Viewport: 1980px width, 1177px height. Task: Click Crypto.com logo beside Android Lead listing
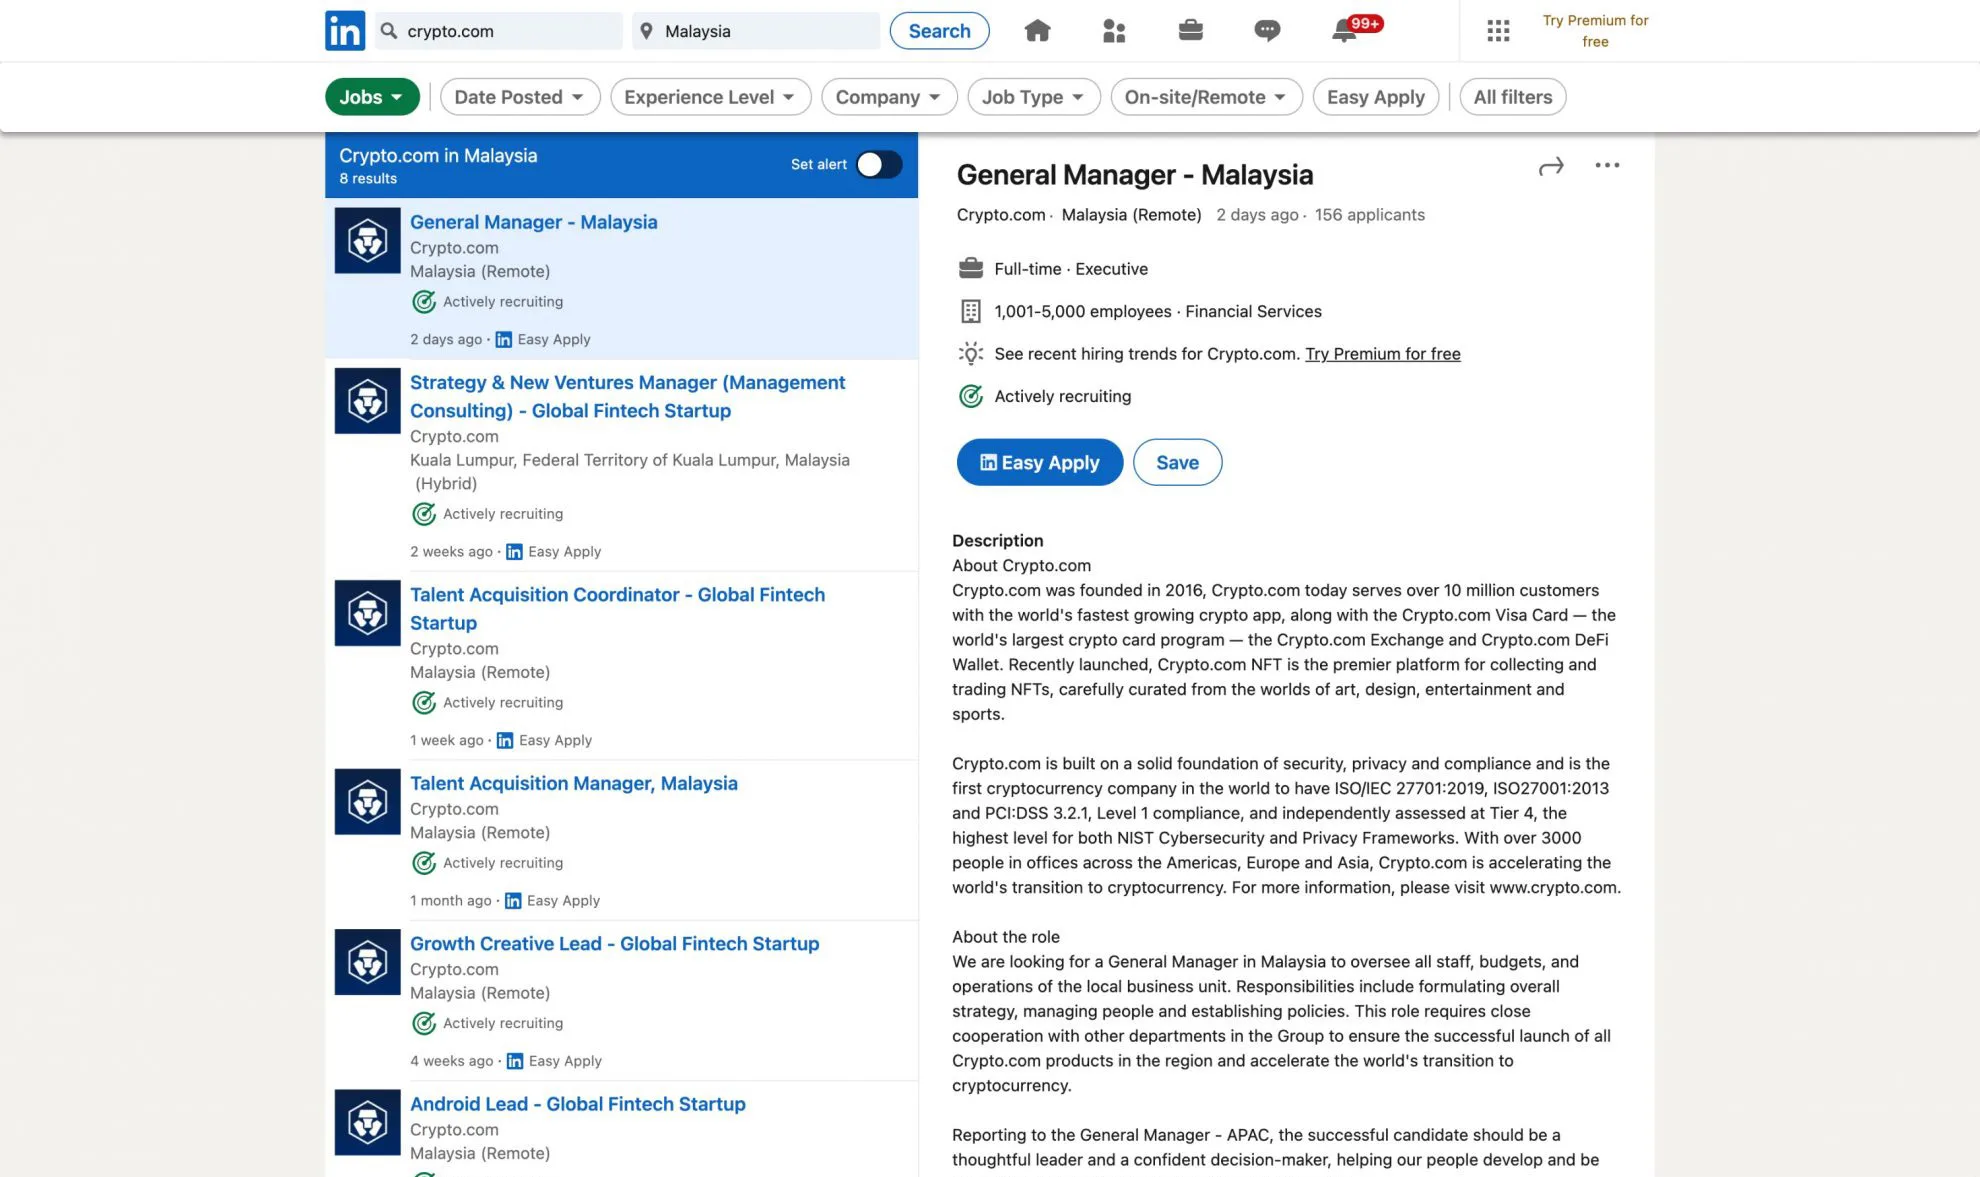click(367, 1123)
